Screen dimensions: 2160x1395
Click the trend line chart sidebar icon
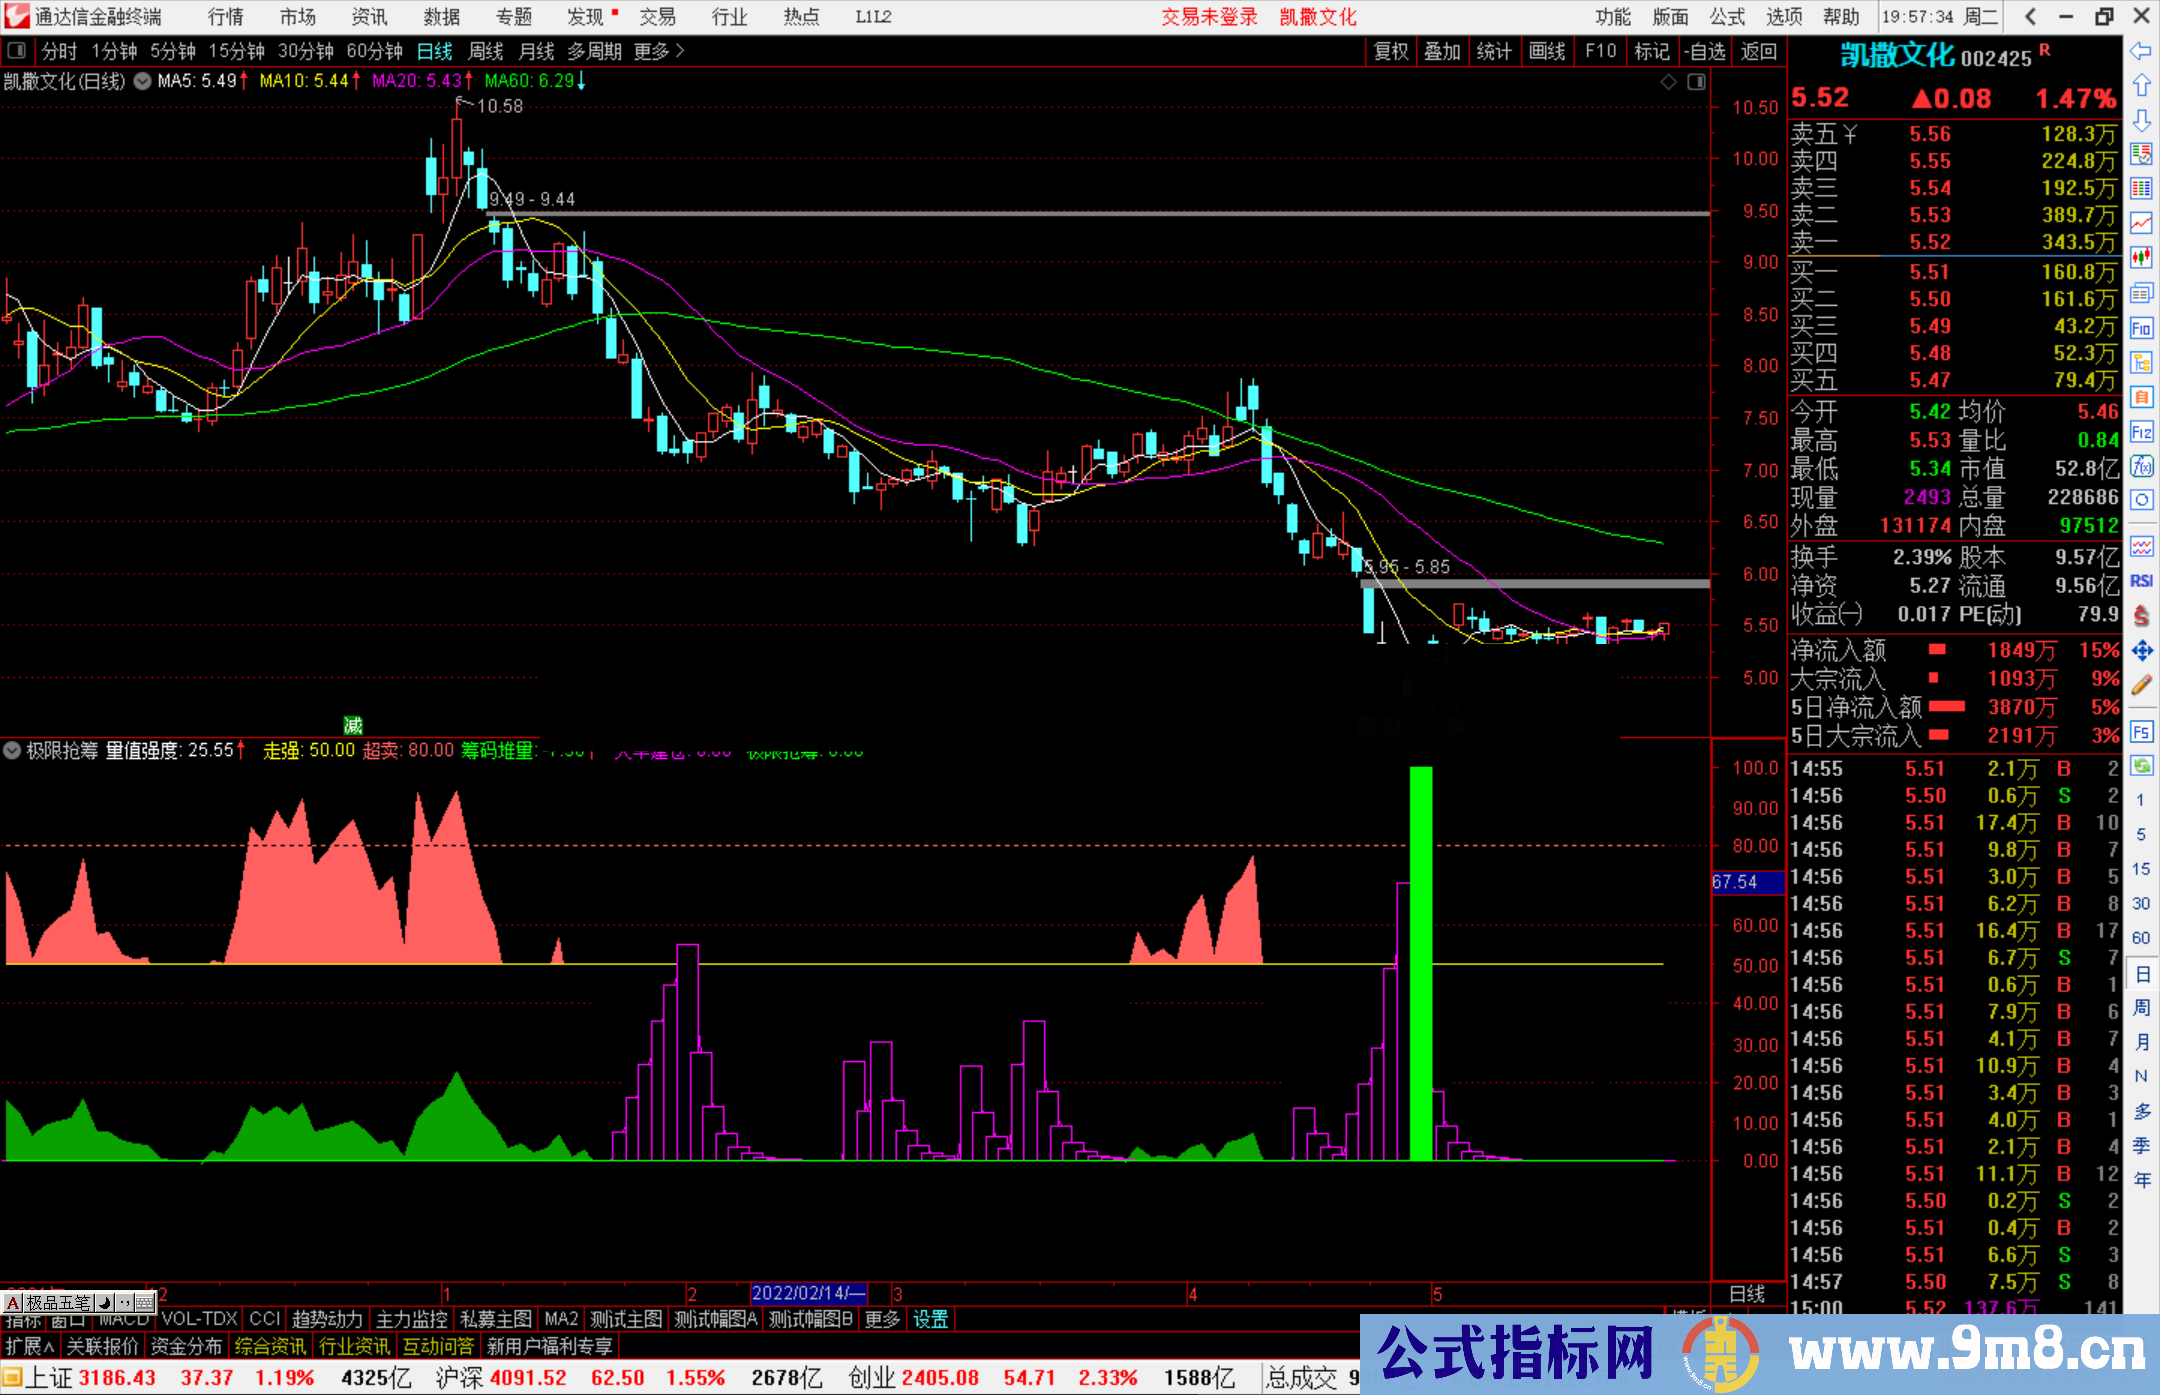tap(2141, 223)
